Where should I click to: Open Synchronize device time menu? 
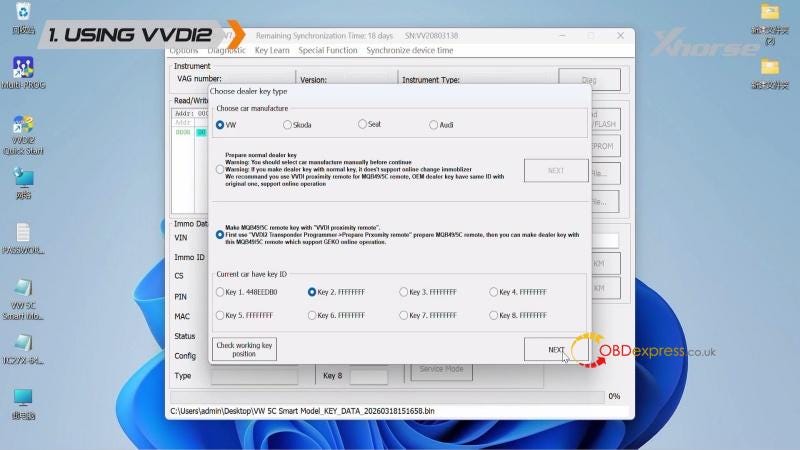pyautogui.click(x=410, y=51)
